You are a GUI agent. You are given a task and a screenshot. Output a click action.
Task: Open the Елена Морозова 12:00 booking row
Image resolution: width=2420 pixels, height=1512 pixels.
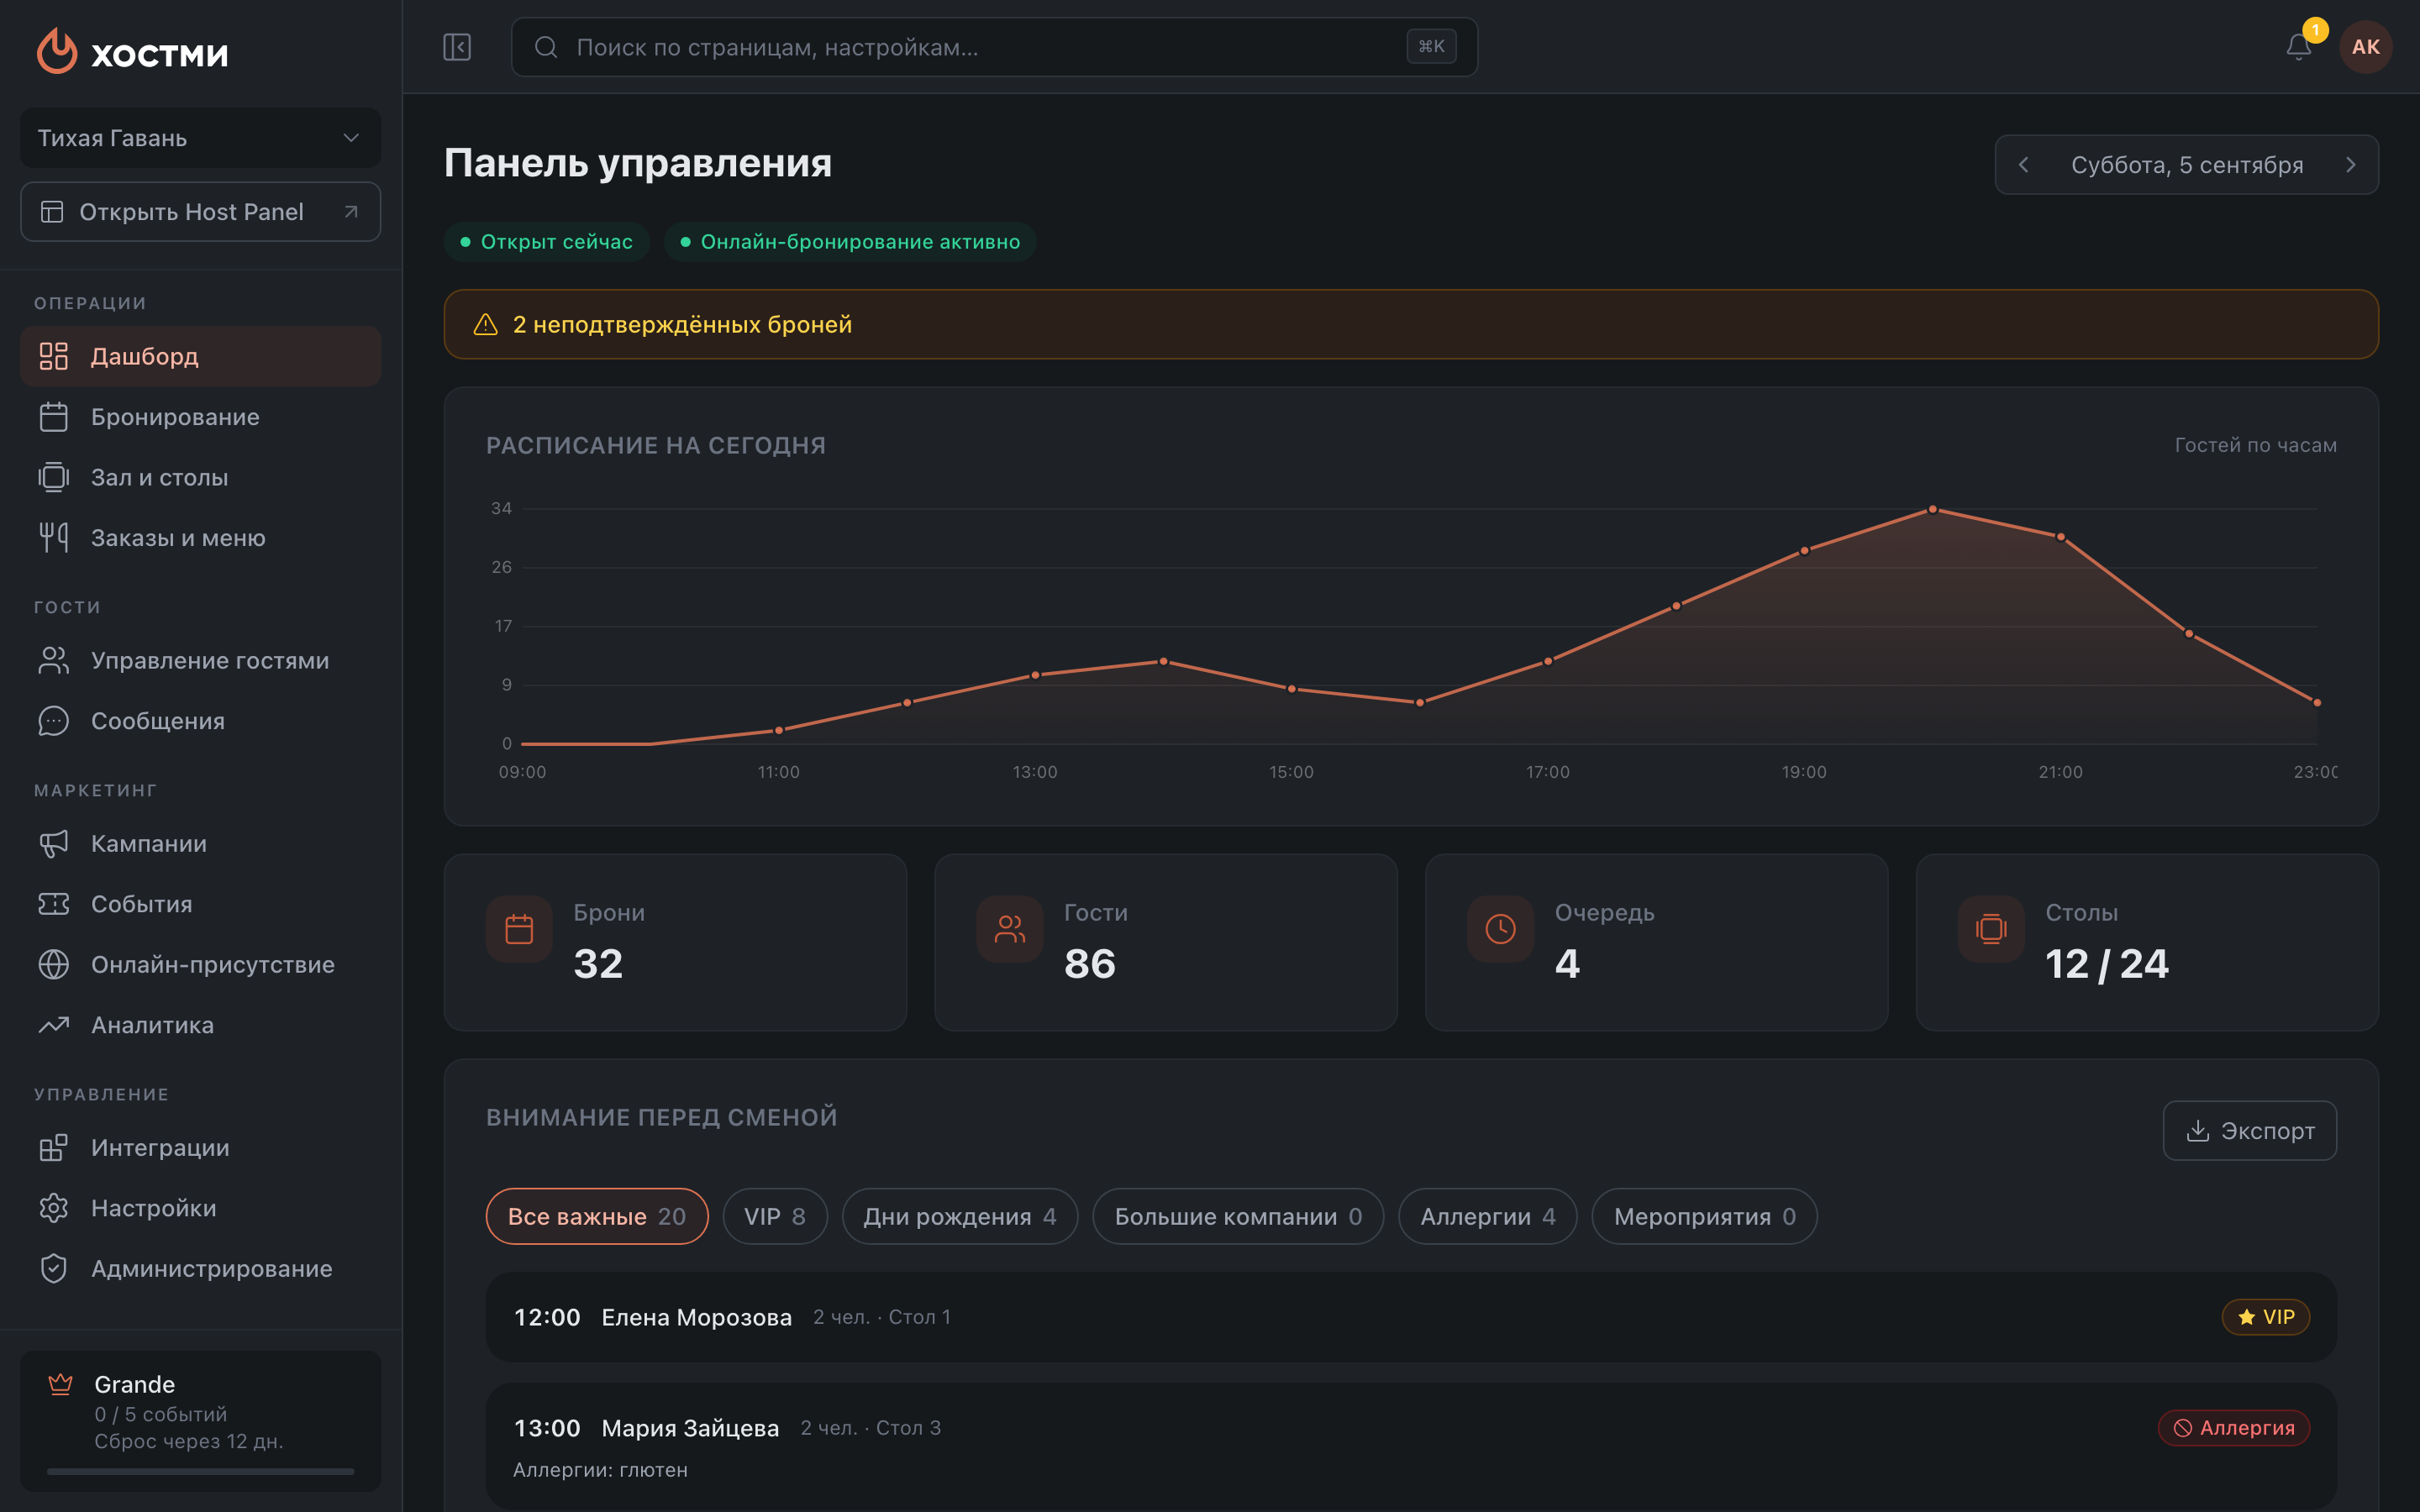pos(1411,1317)
